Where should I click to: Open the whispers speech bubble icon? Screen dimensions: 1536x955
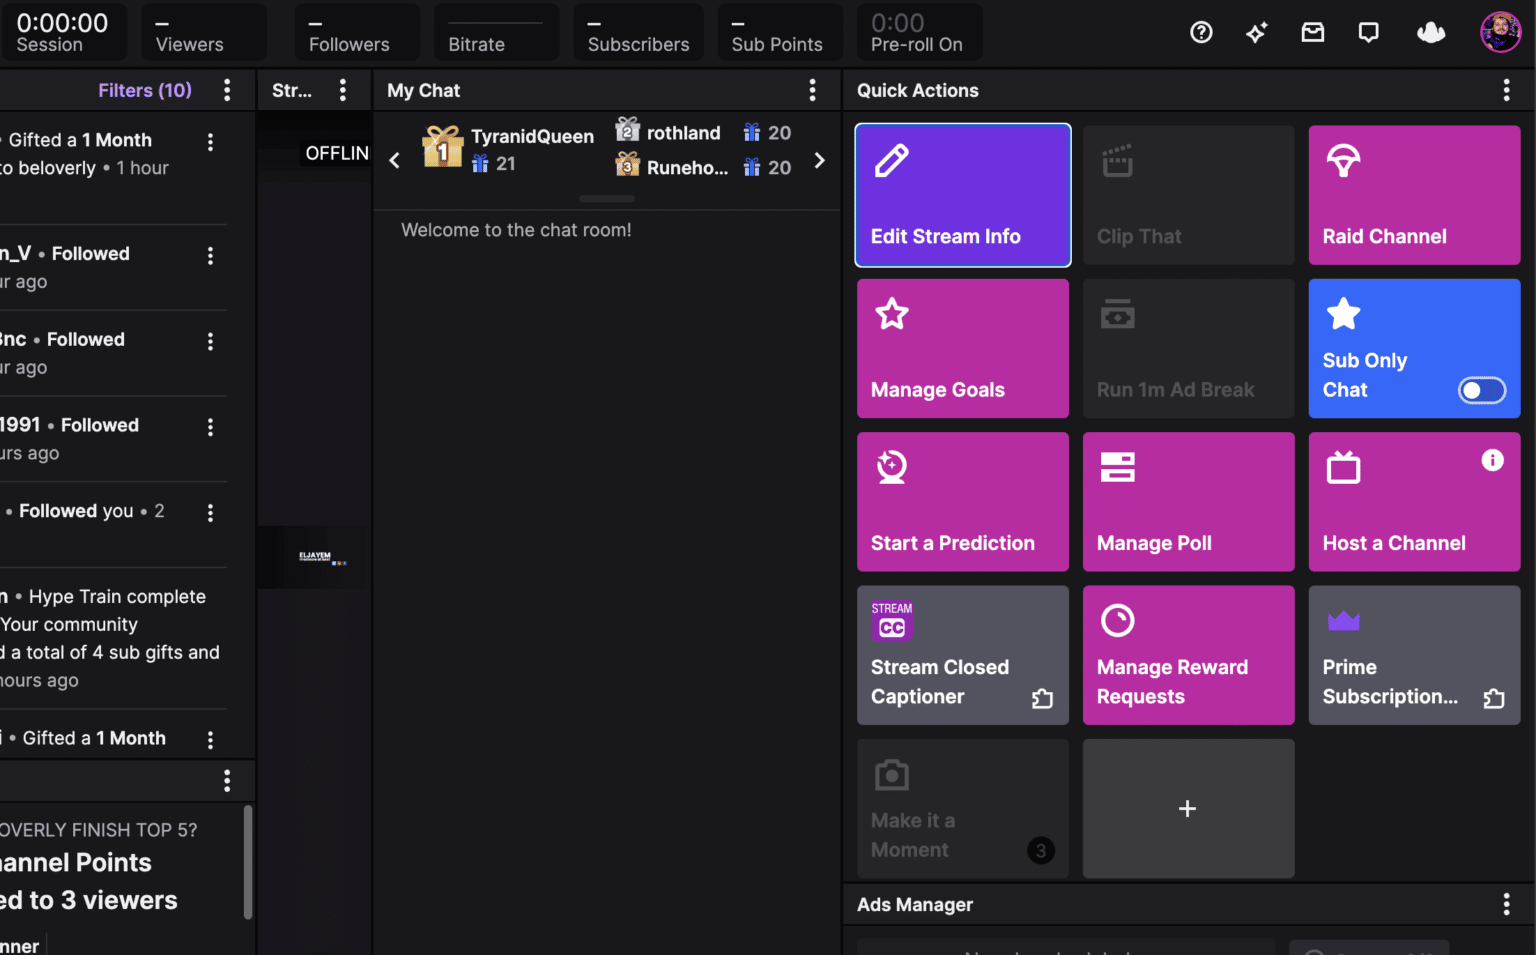[x=1369, y=33]
